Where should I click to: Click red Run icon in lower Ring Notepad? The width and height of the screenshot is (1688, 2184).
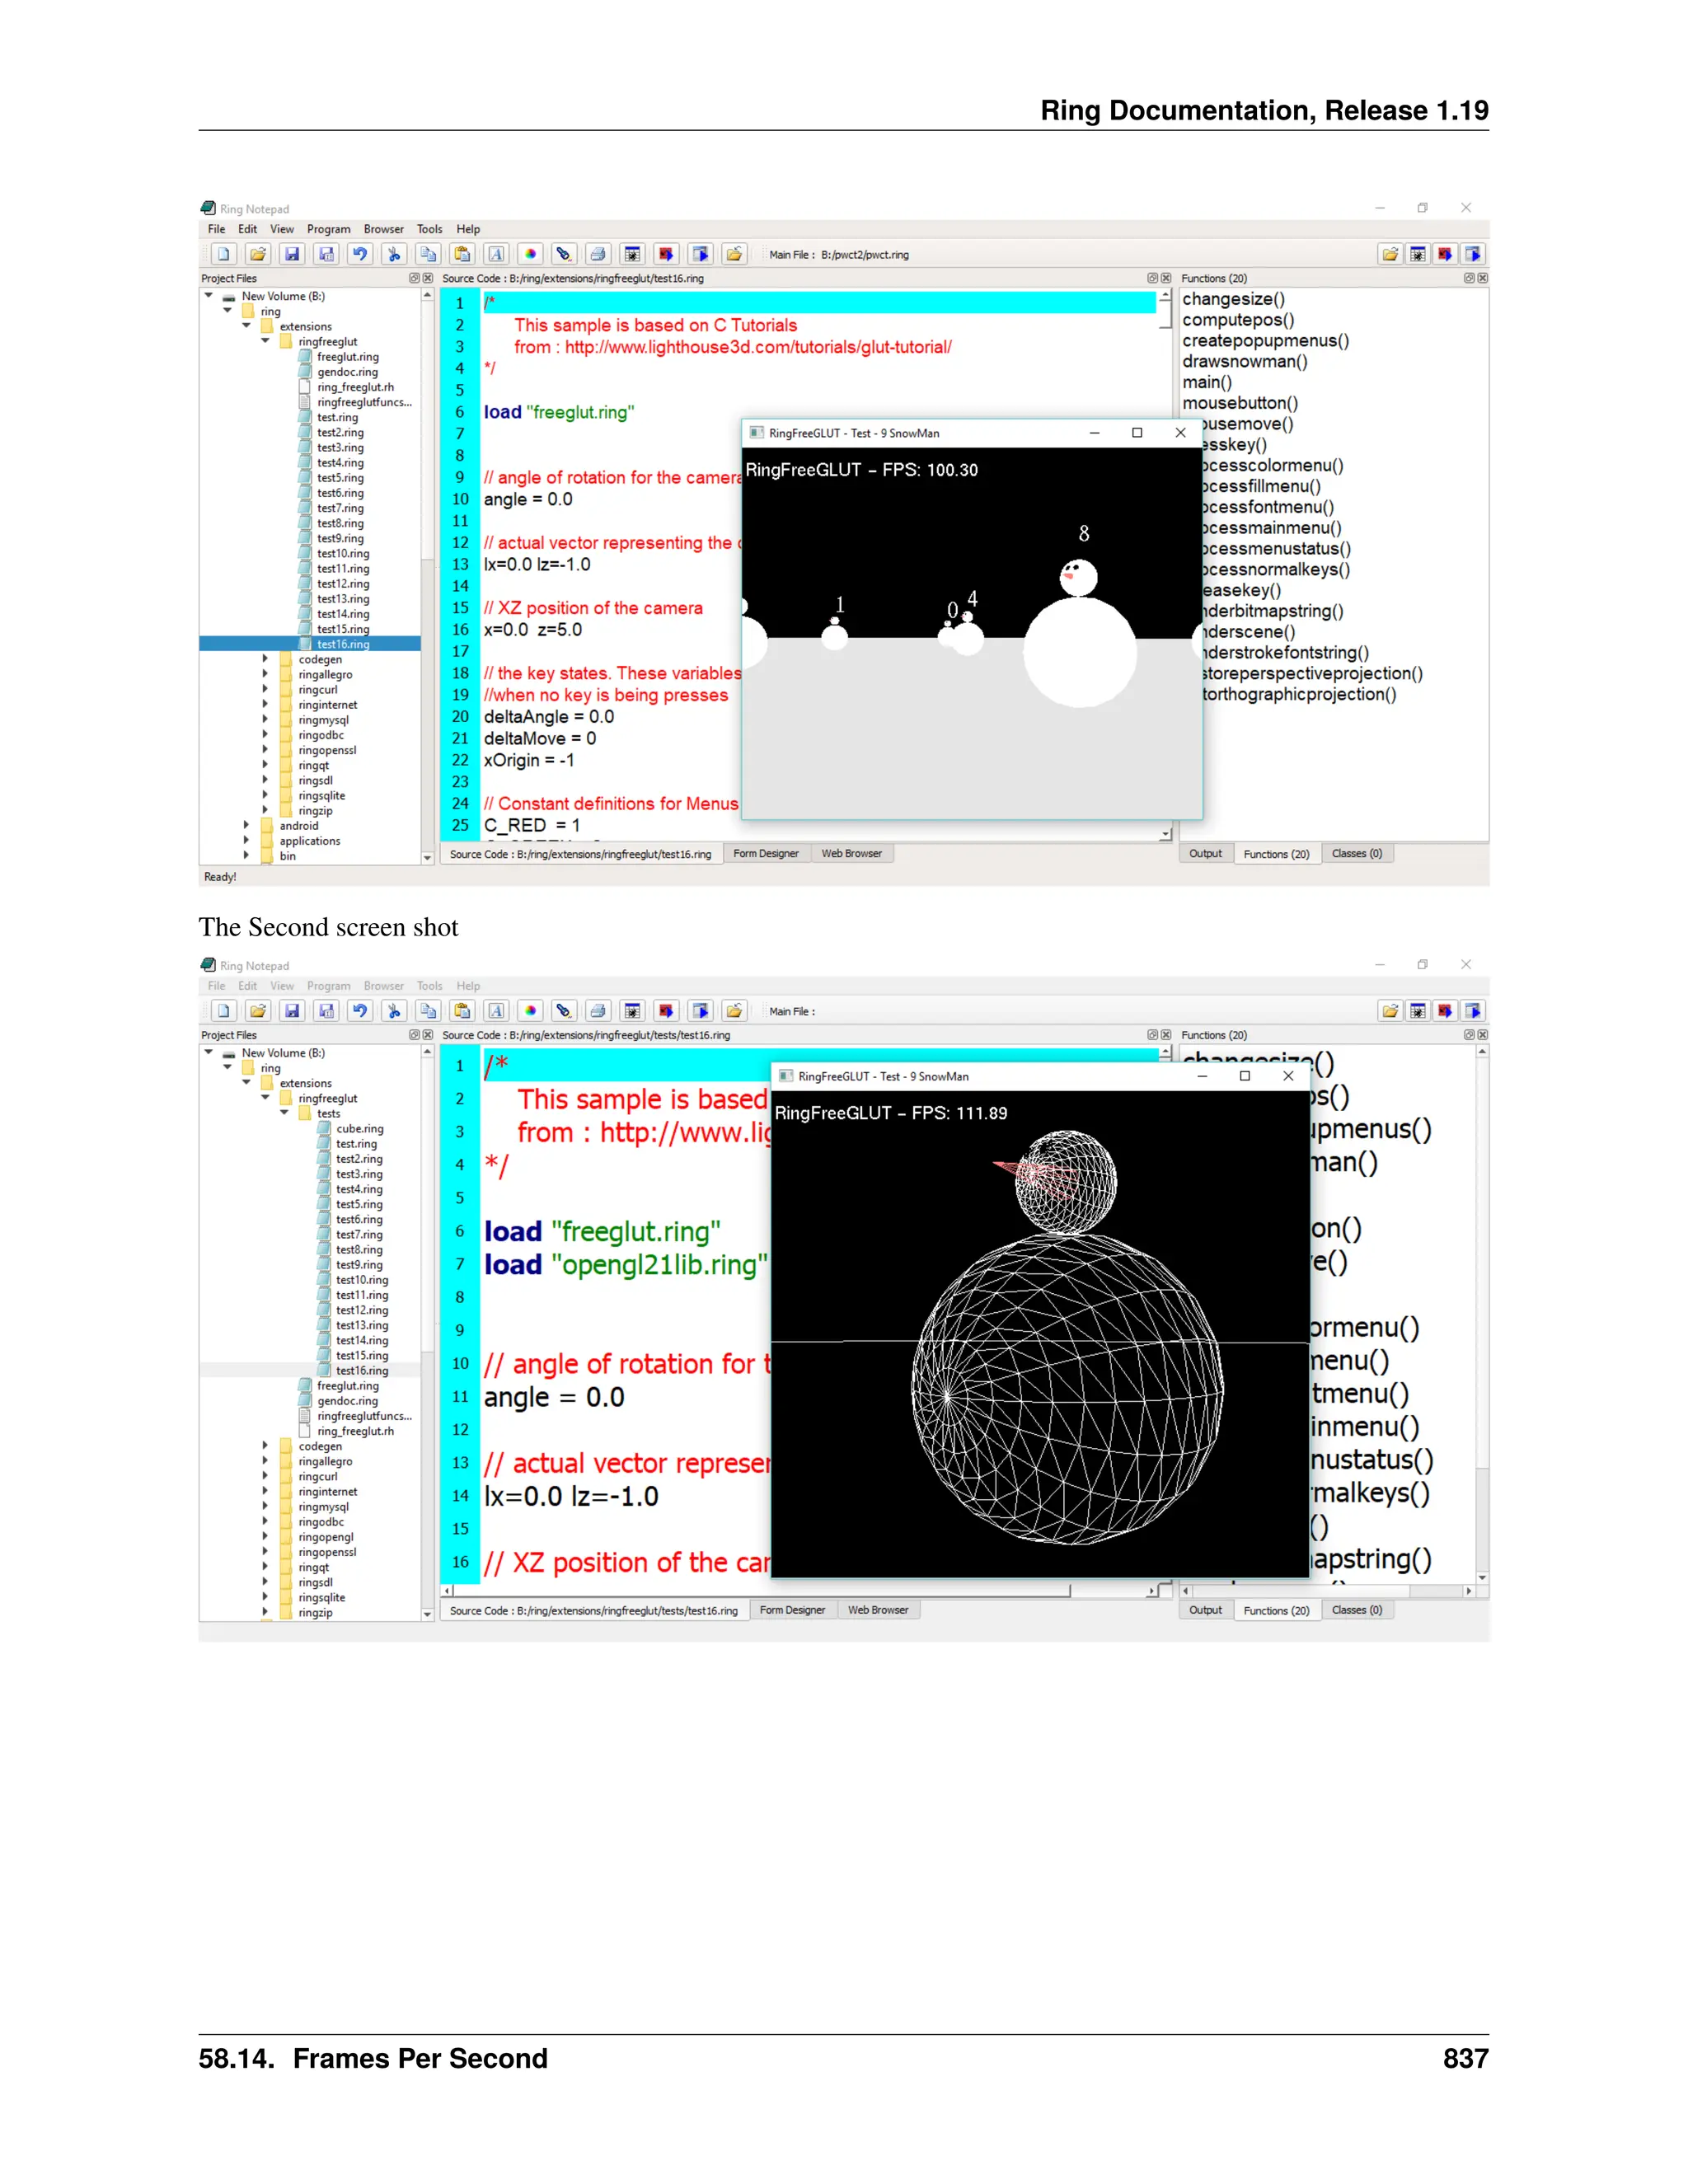tap(666, 1011)
